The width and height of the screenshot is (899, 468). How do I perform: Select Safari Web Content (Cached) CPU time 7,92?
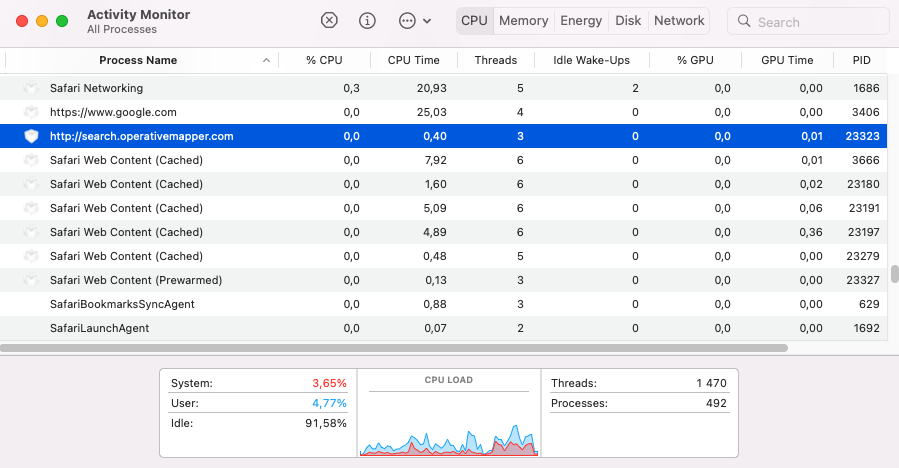[444, 161]
